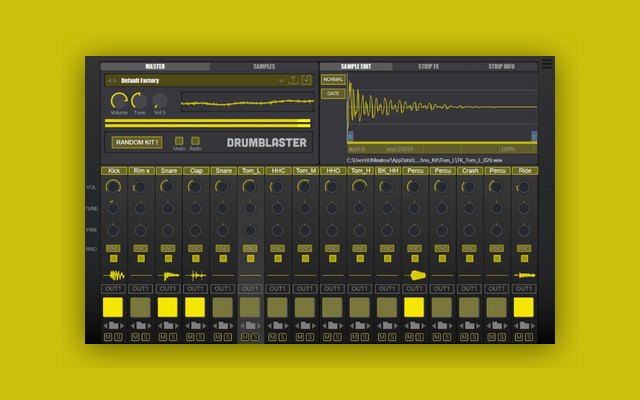This screenshot has width=640, height=400.
Task: Open the sample folder icon on the Kick strip
Action: (113, 326)
